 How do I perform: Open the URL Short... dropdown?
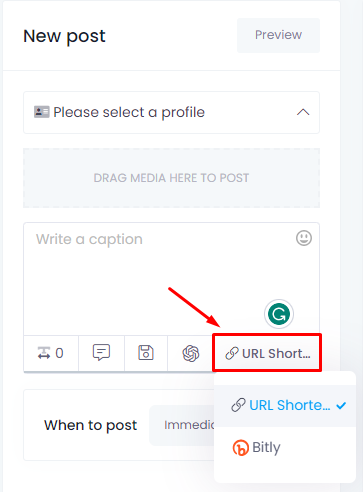[267, 353]
